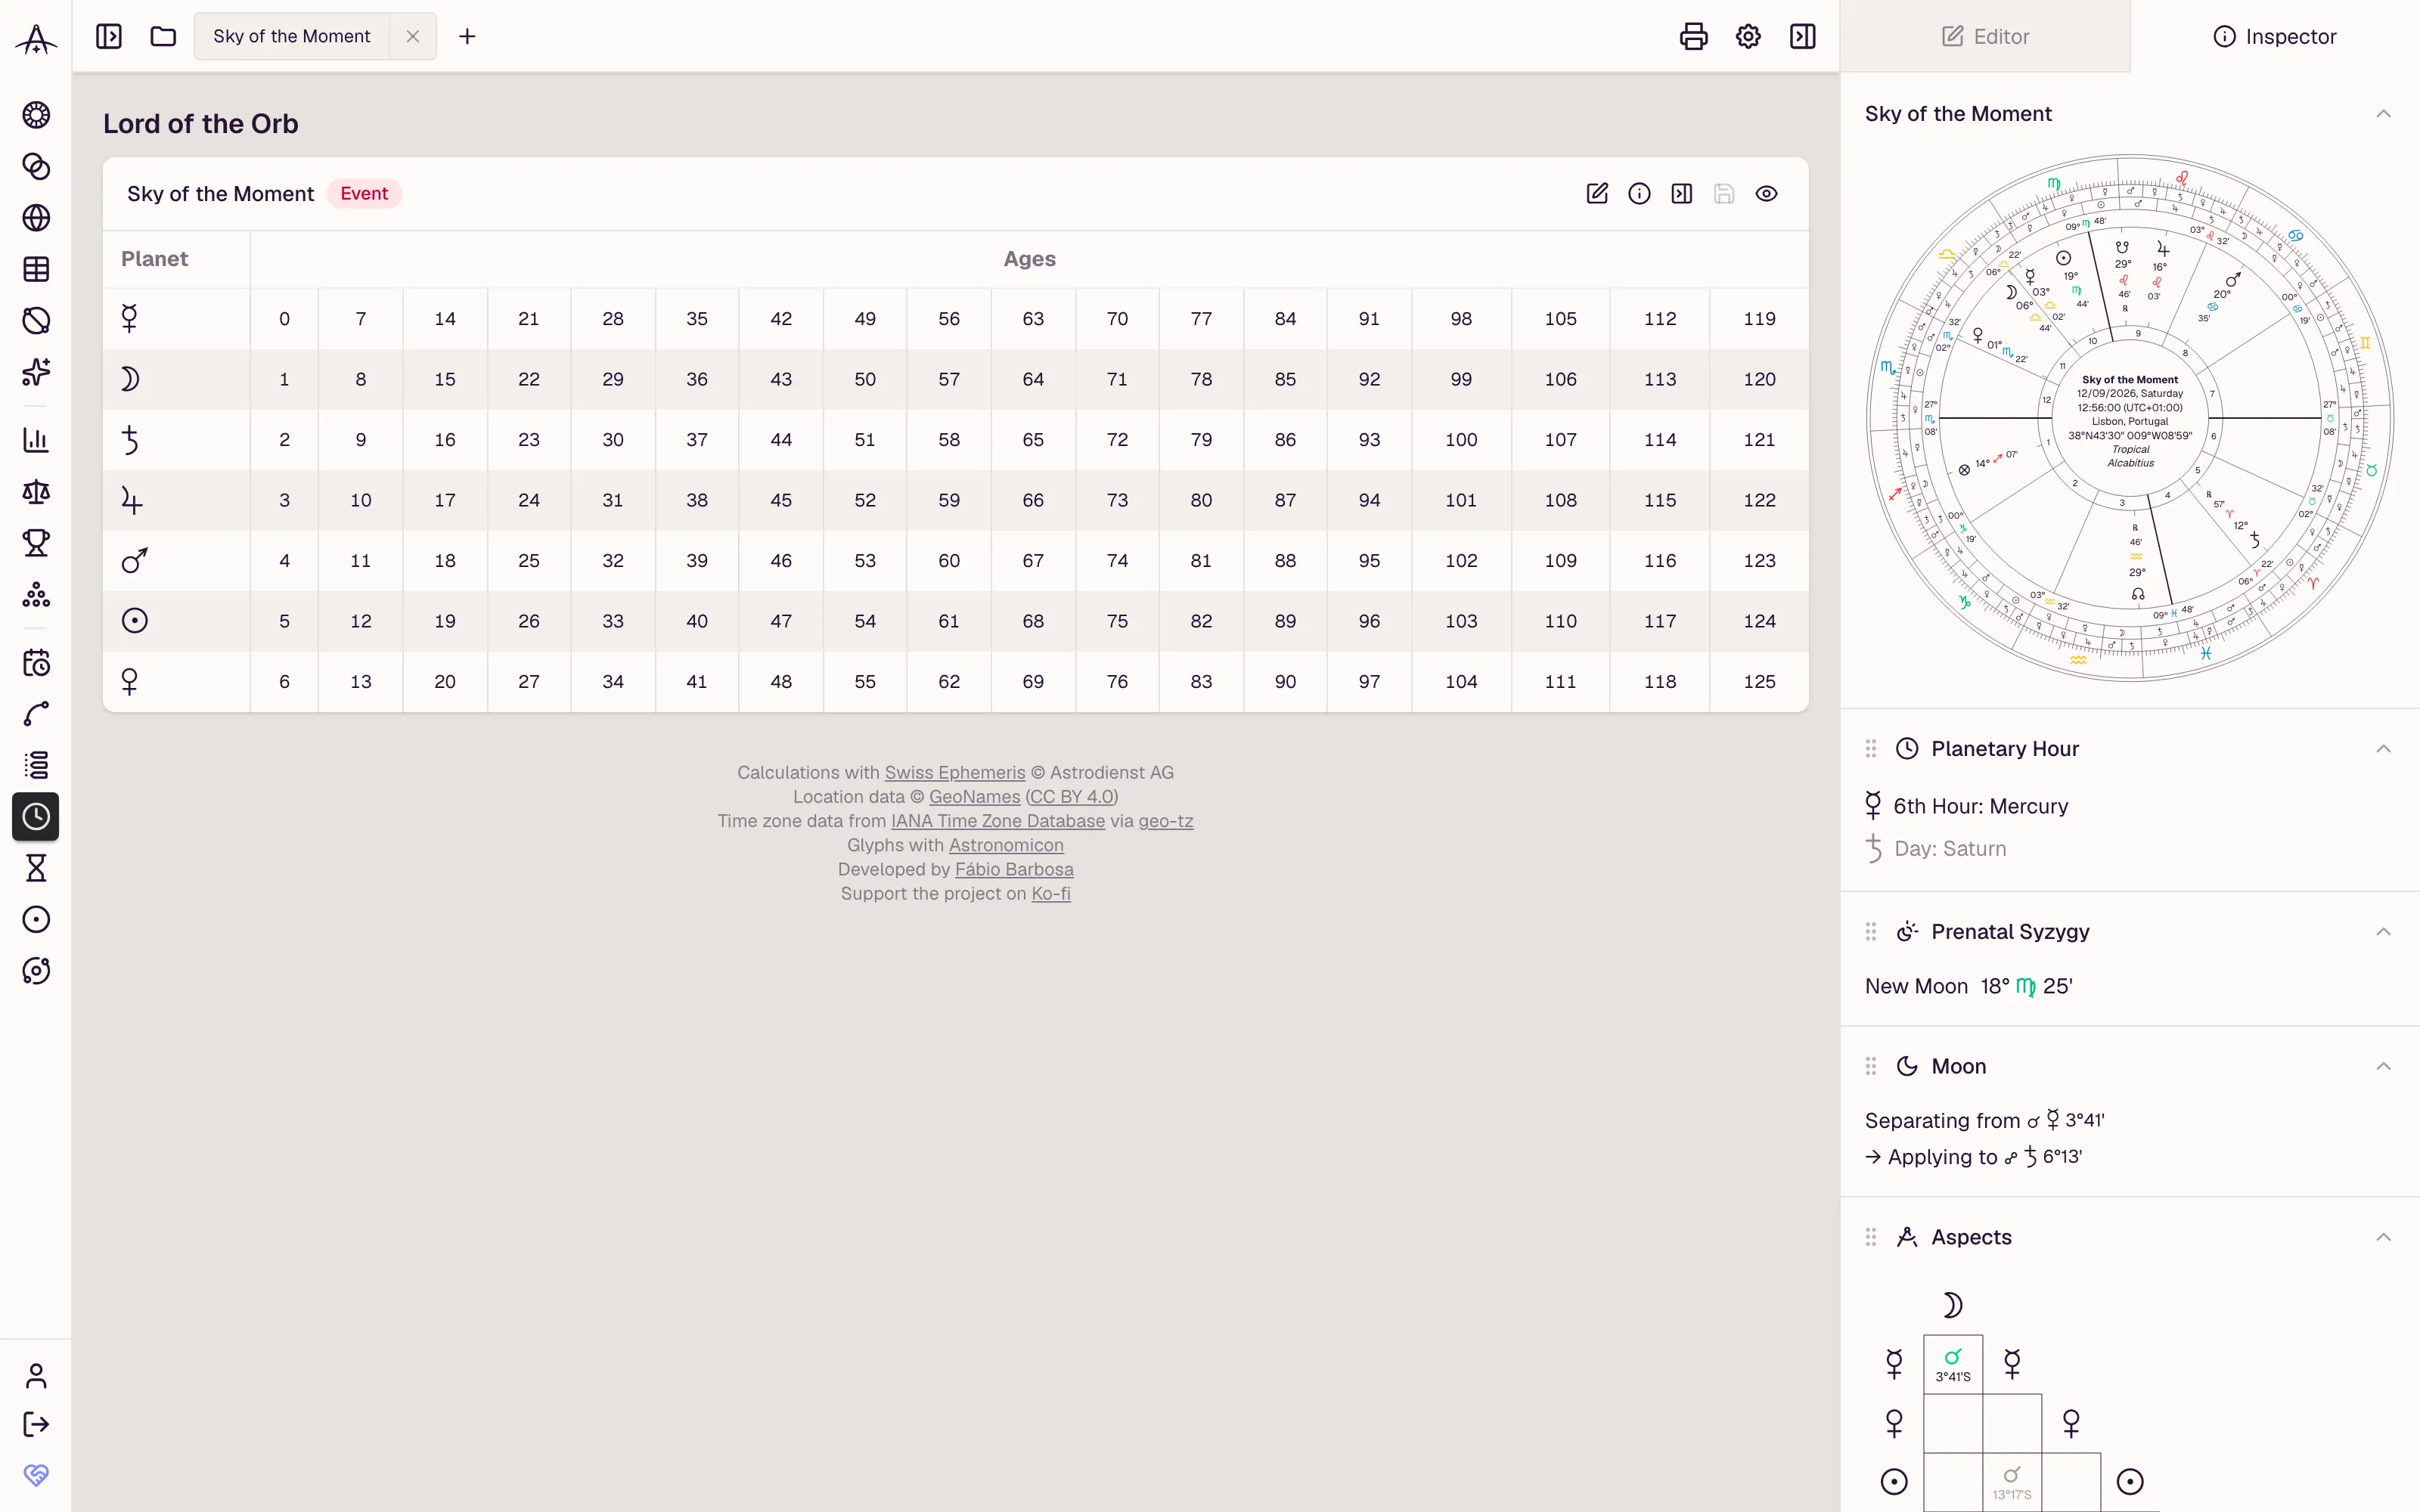
Task: Add a new tab with plus button
Action: coord(467,37)
